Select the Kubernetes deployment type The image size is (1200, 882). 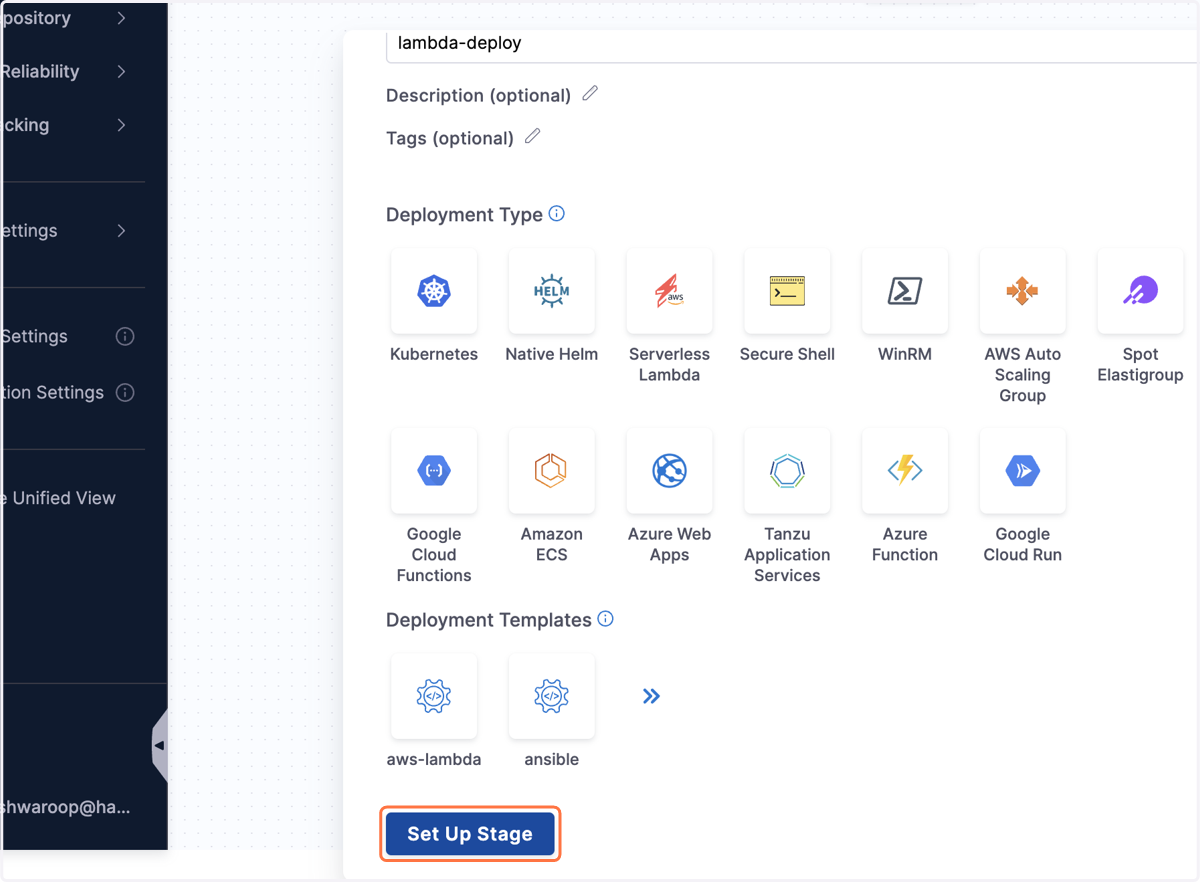tap(434, 291)
